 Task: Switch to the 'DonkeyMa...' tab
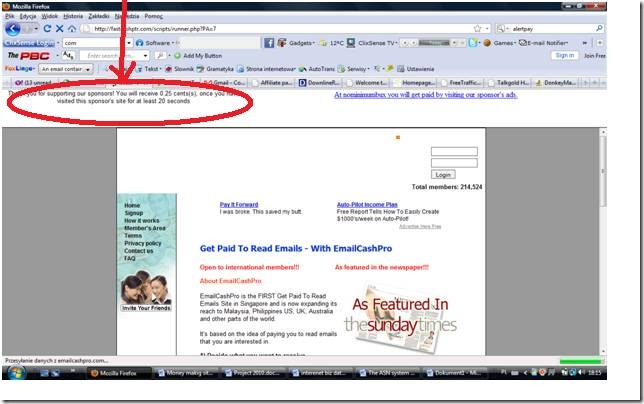(x=555, y=83)
